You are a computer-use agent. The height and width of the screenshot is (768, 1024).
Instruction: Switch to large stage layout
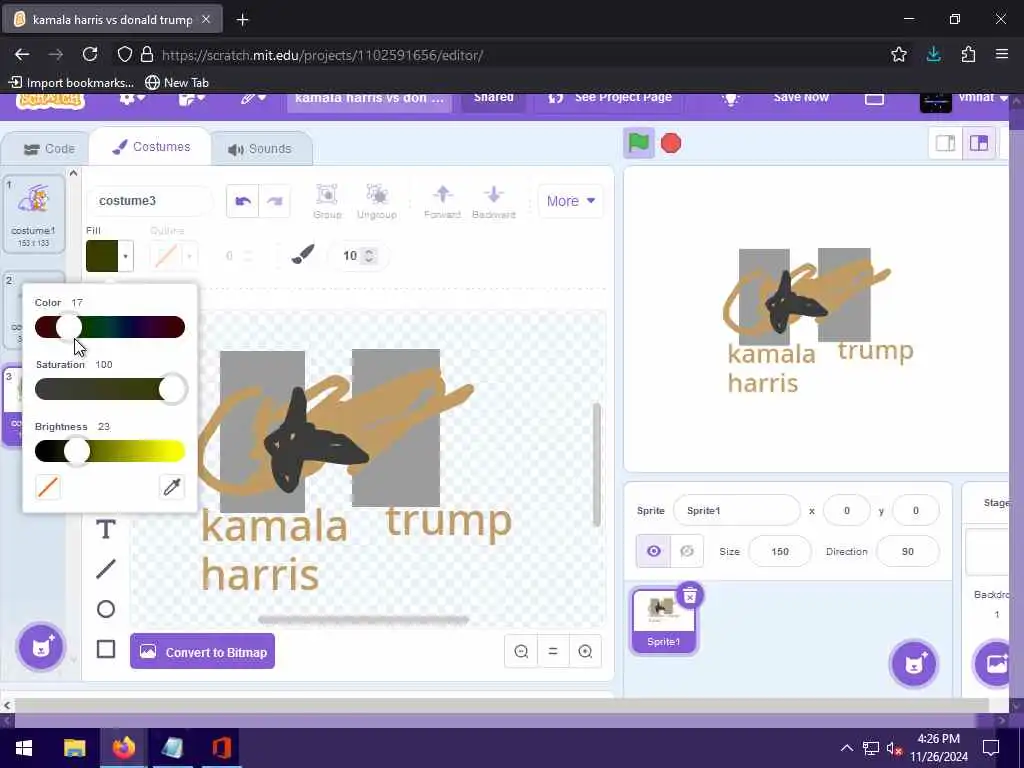pyautogui.click(x=979, y=143)
